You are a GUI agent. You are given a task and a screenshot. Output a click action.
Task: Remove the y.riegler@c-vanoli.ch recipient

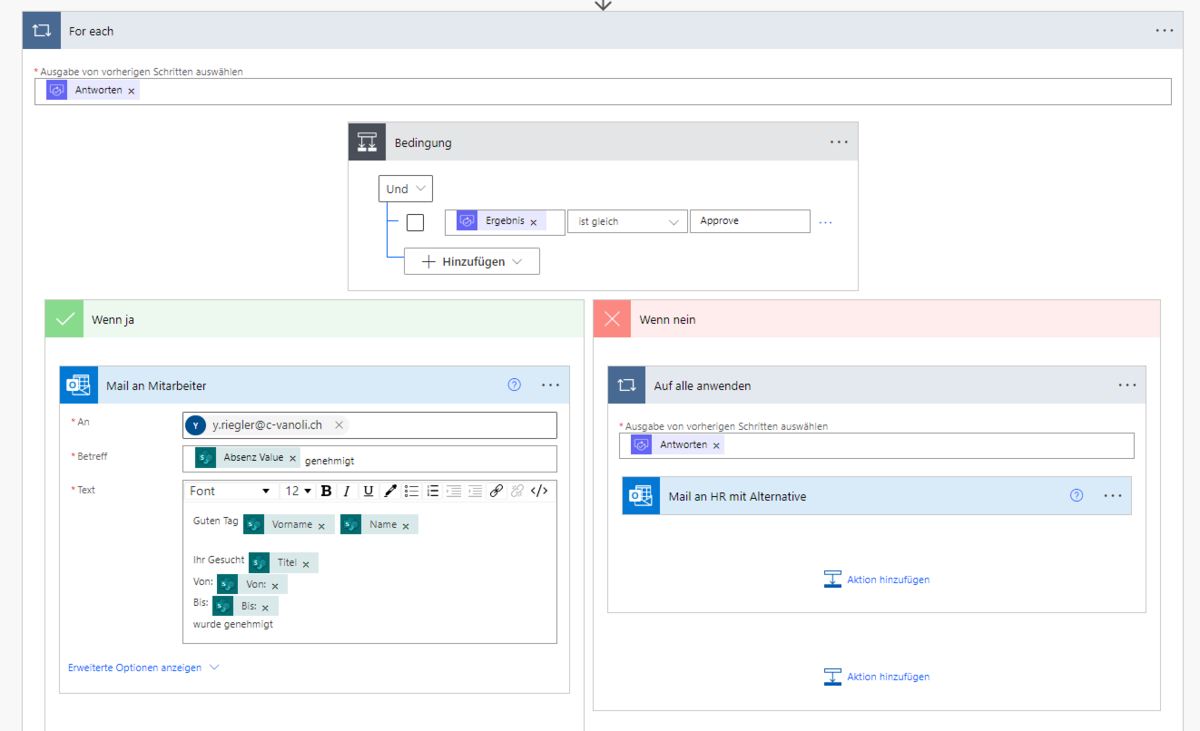[x=339, y=425]
